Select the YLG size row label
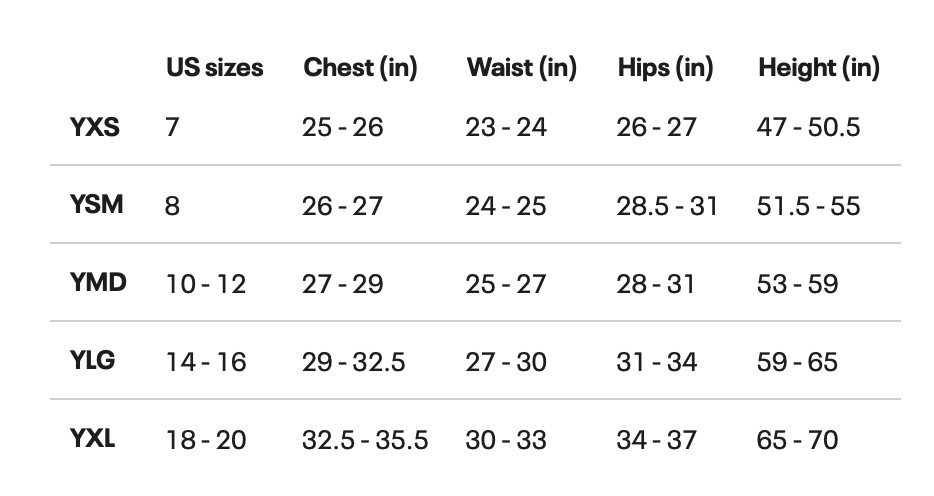The image size is (934, 496). tap(92, 360)
